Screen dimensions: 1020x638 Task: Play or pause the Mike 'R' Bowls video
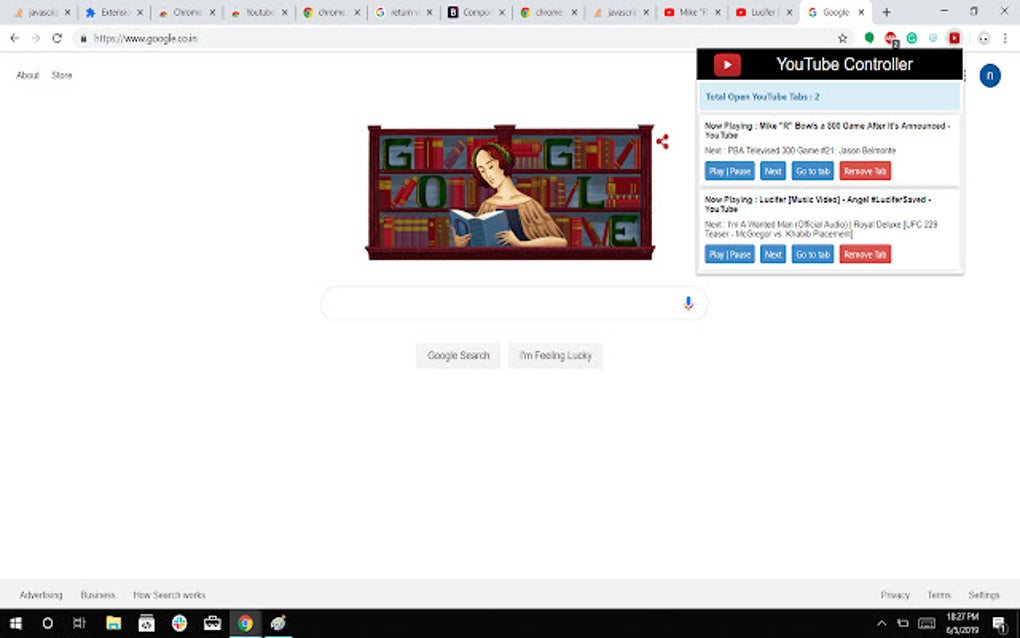pos(730,171)
